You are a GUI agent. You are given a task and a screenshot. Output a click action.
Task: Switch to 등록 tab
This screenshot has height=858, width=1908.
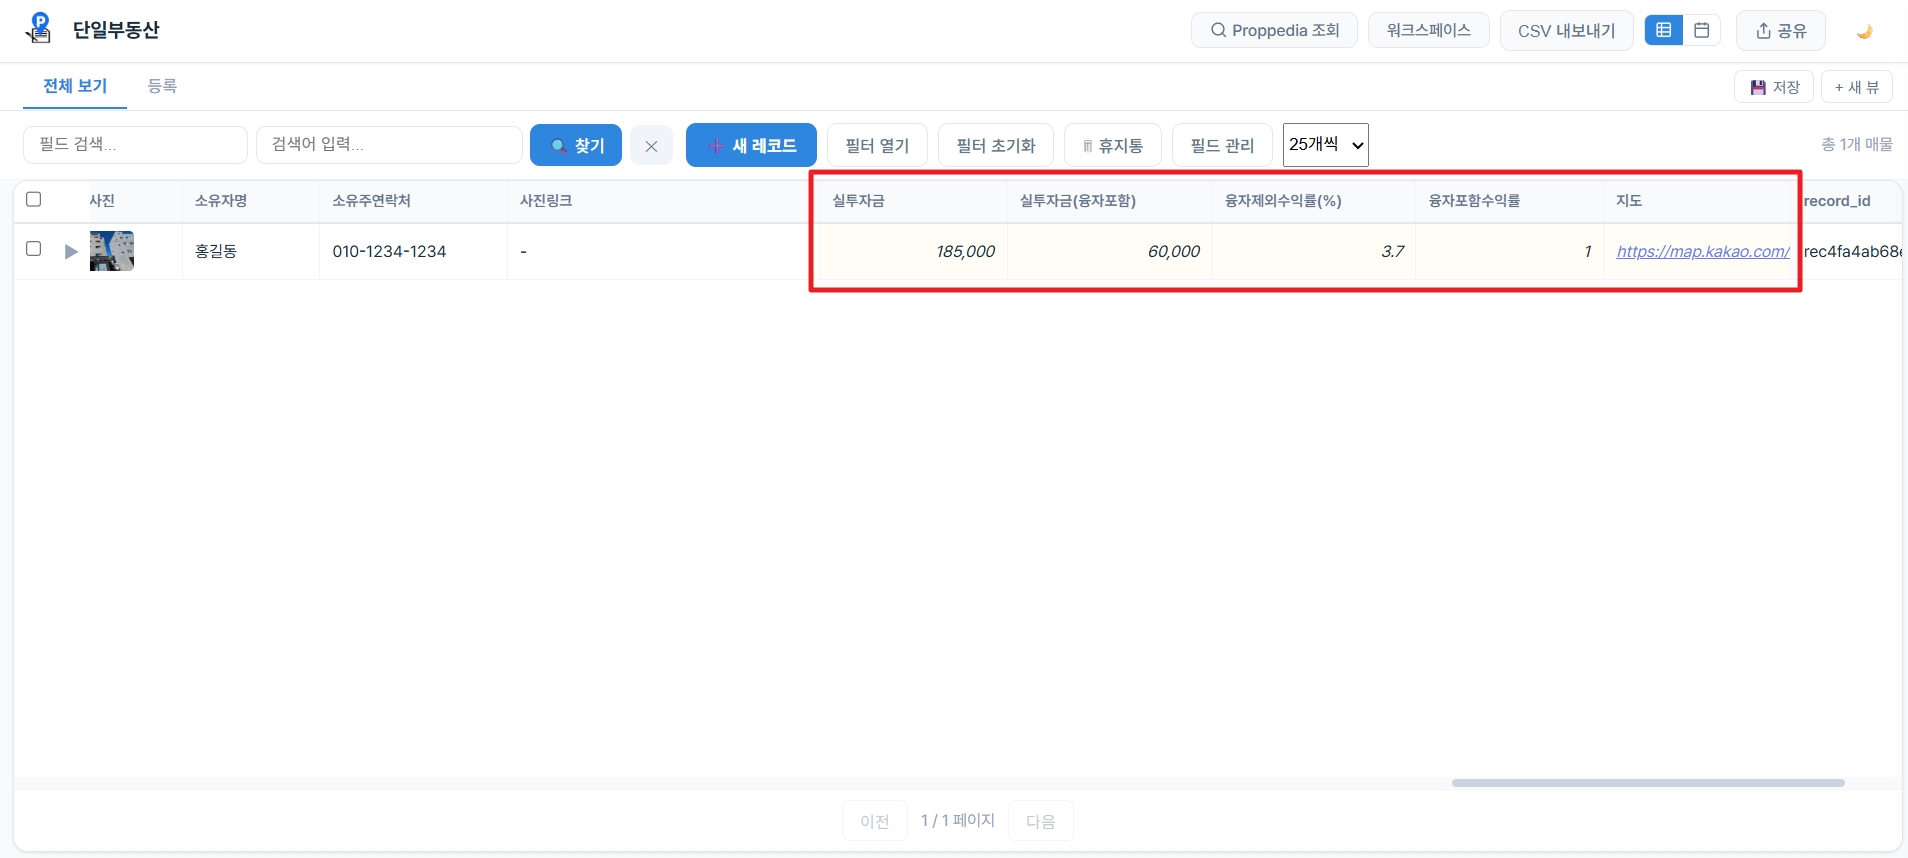coord(162,86)
